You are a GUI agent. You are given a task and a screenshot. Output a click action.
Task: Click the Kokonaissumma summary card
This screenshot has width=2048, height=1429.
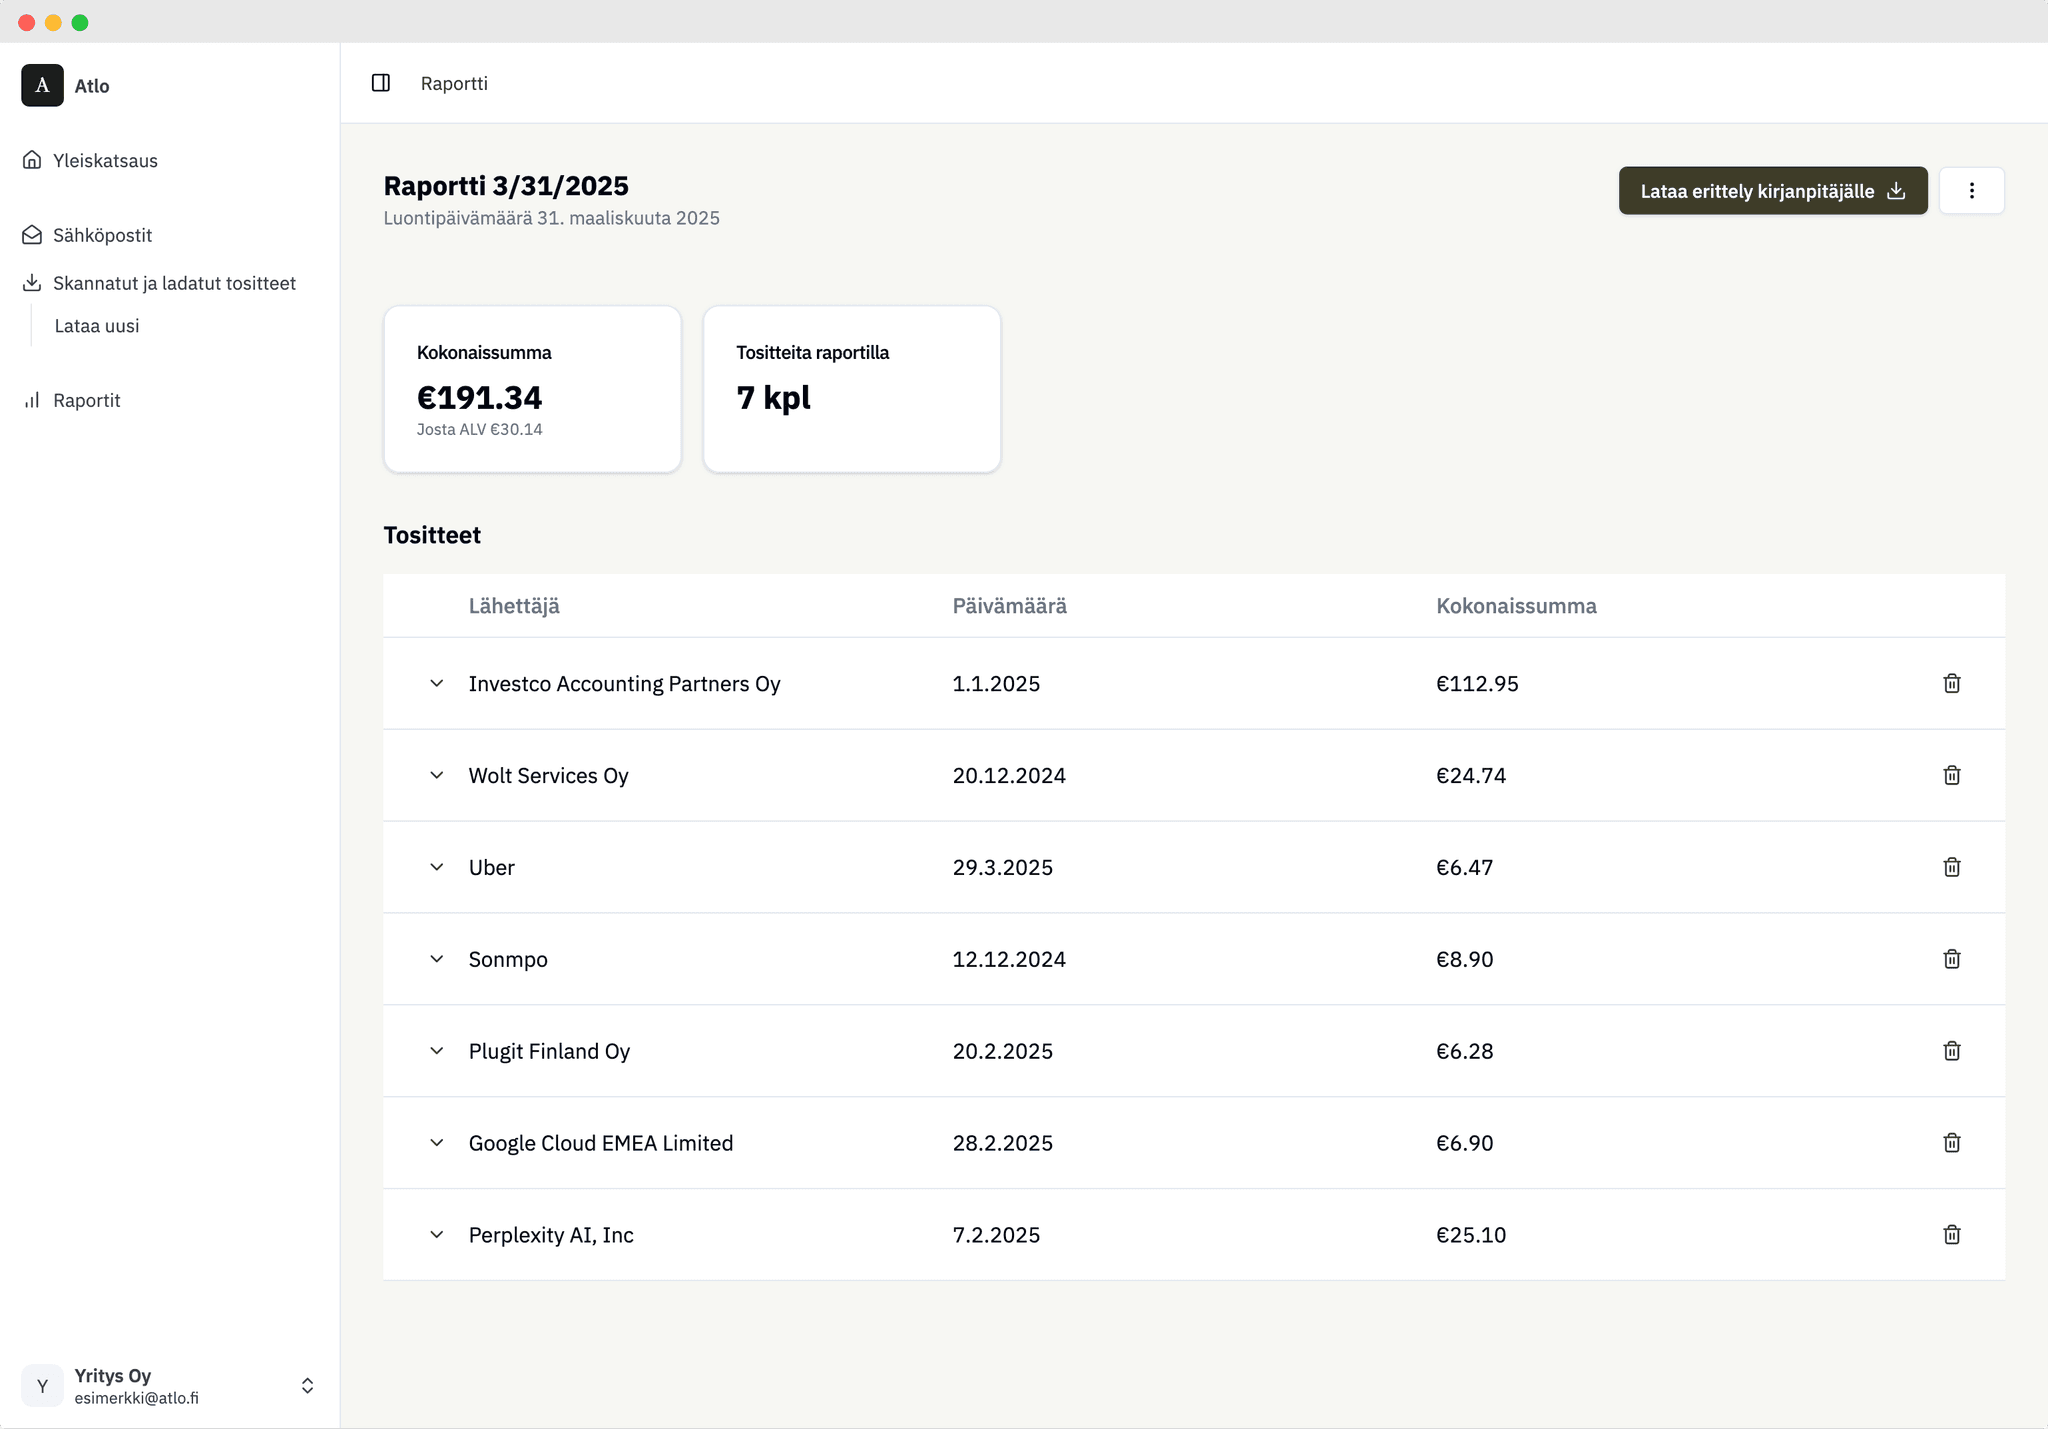(532, 388)
